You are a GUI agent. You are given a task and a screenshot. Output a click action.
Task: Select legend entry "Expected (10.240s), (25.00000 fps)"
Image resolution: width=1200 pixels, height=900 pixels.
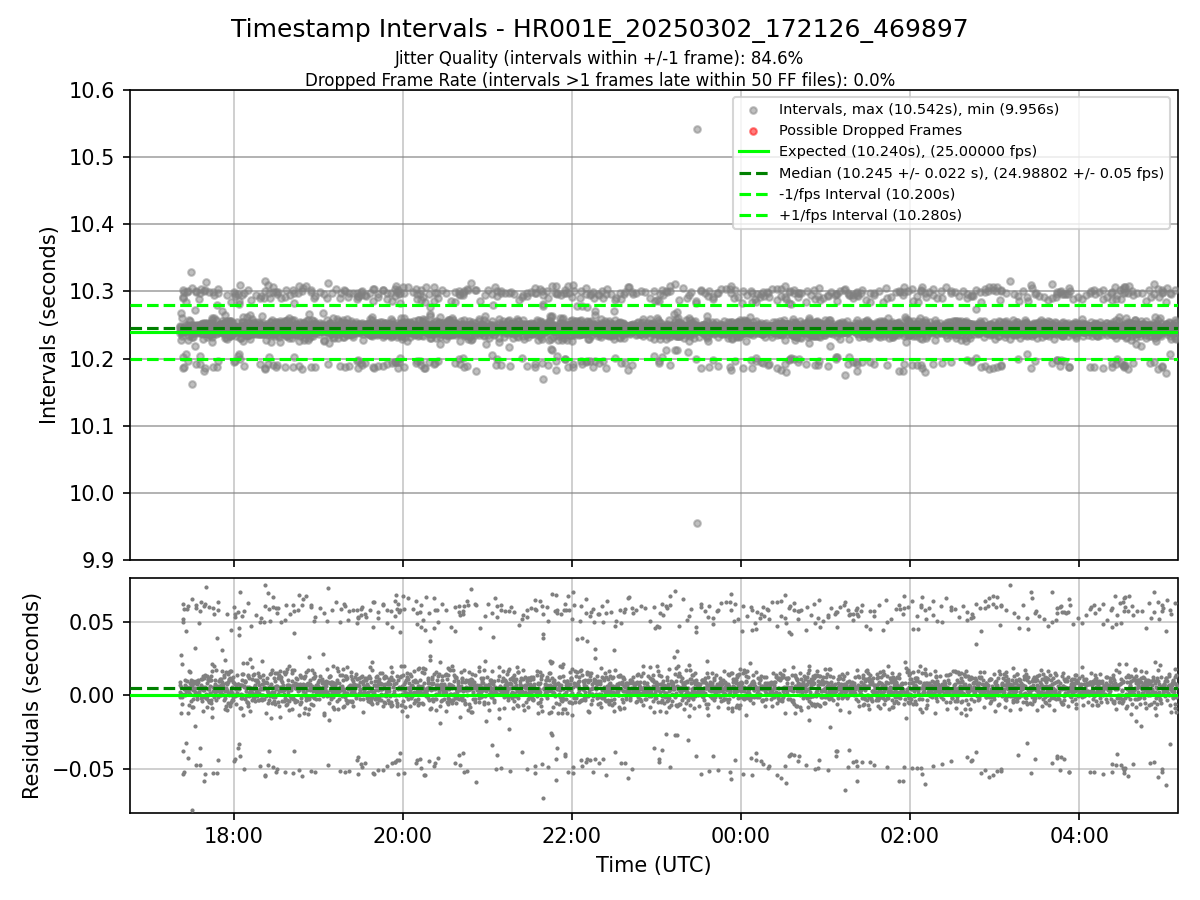(908, 151)
